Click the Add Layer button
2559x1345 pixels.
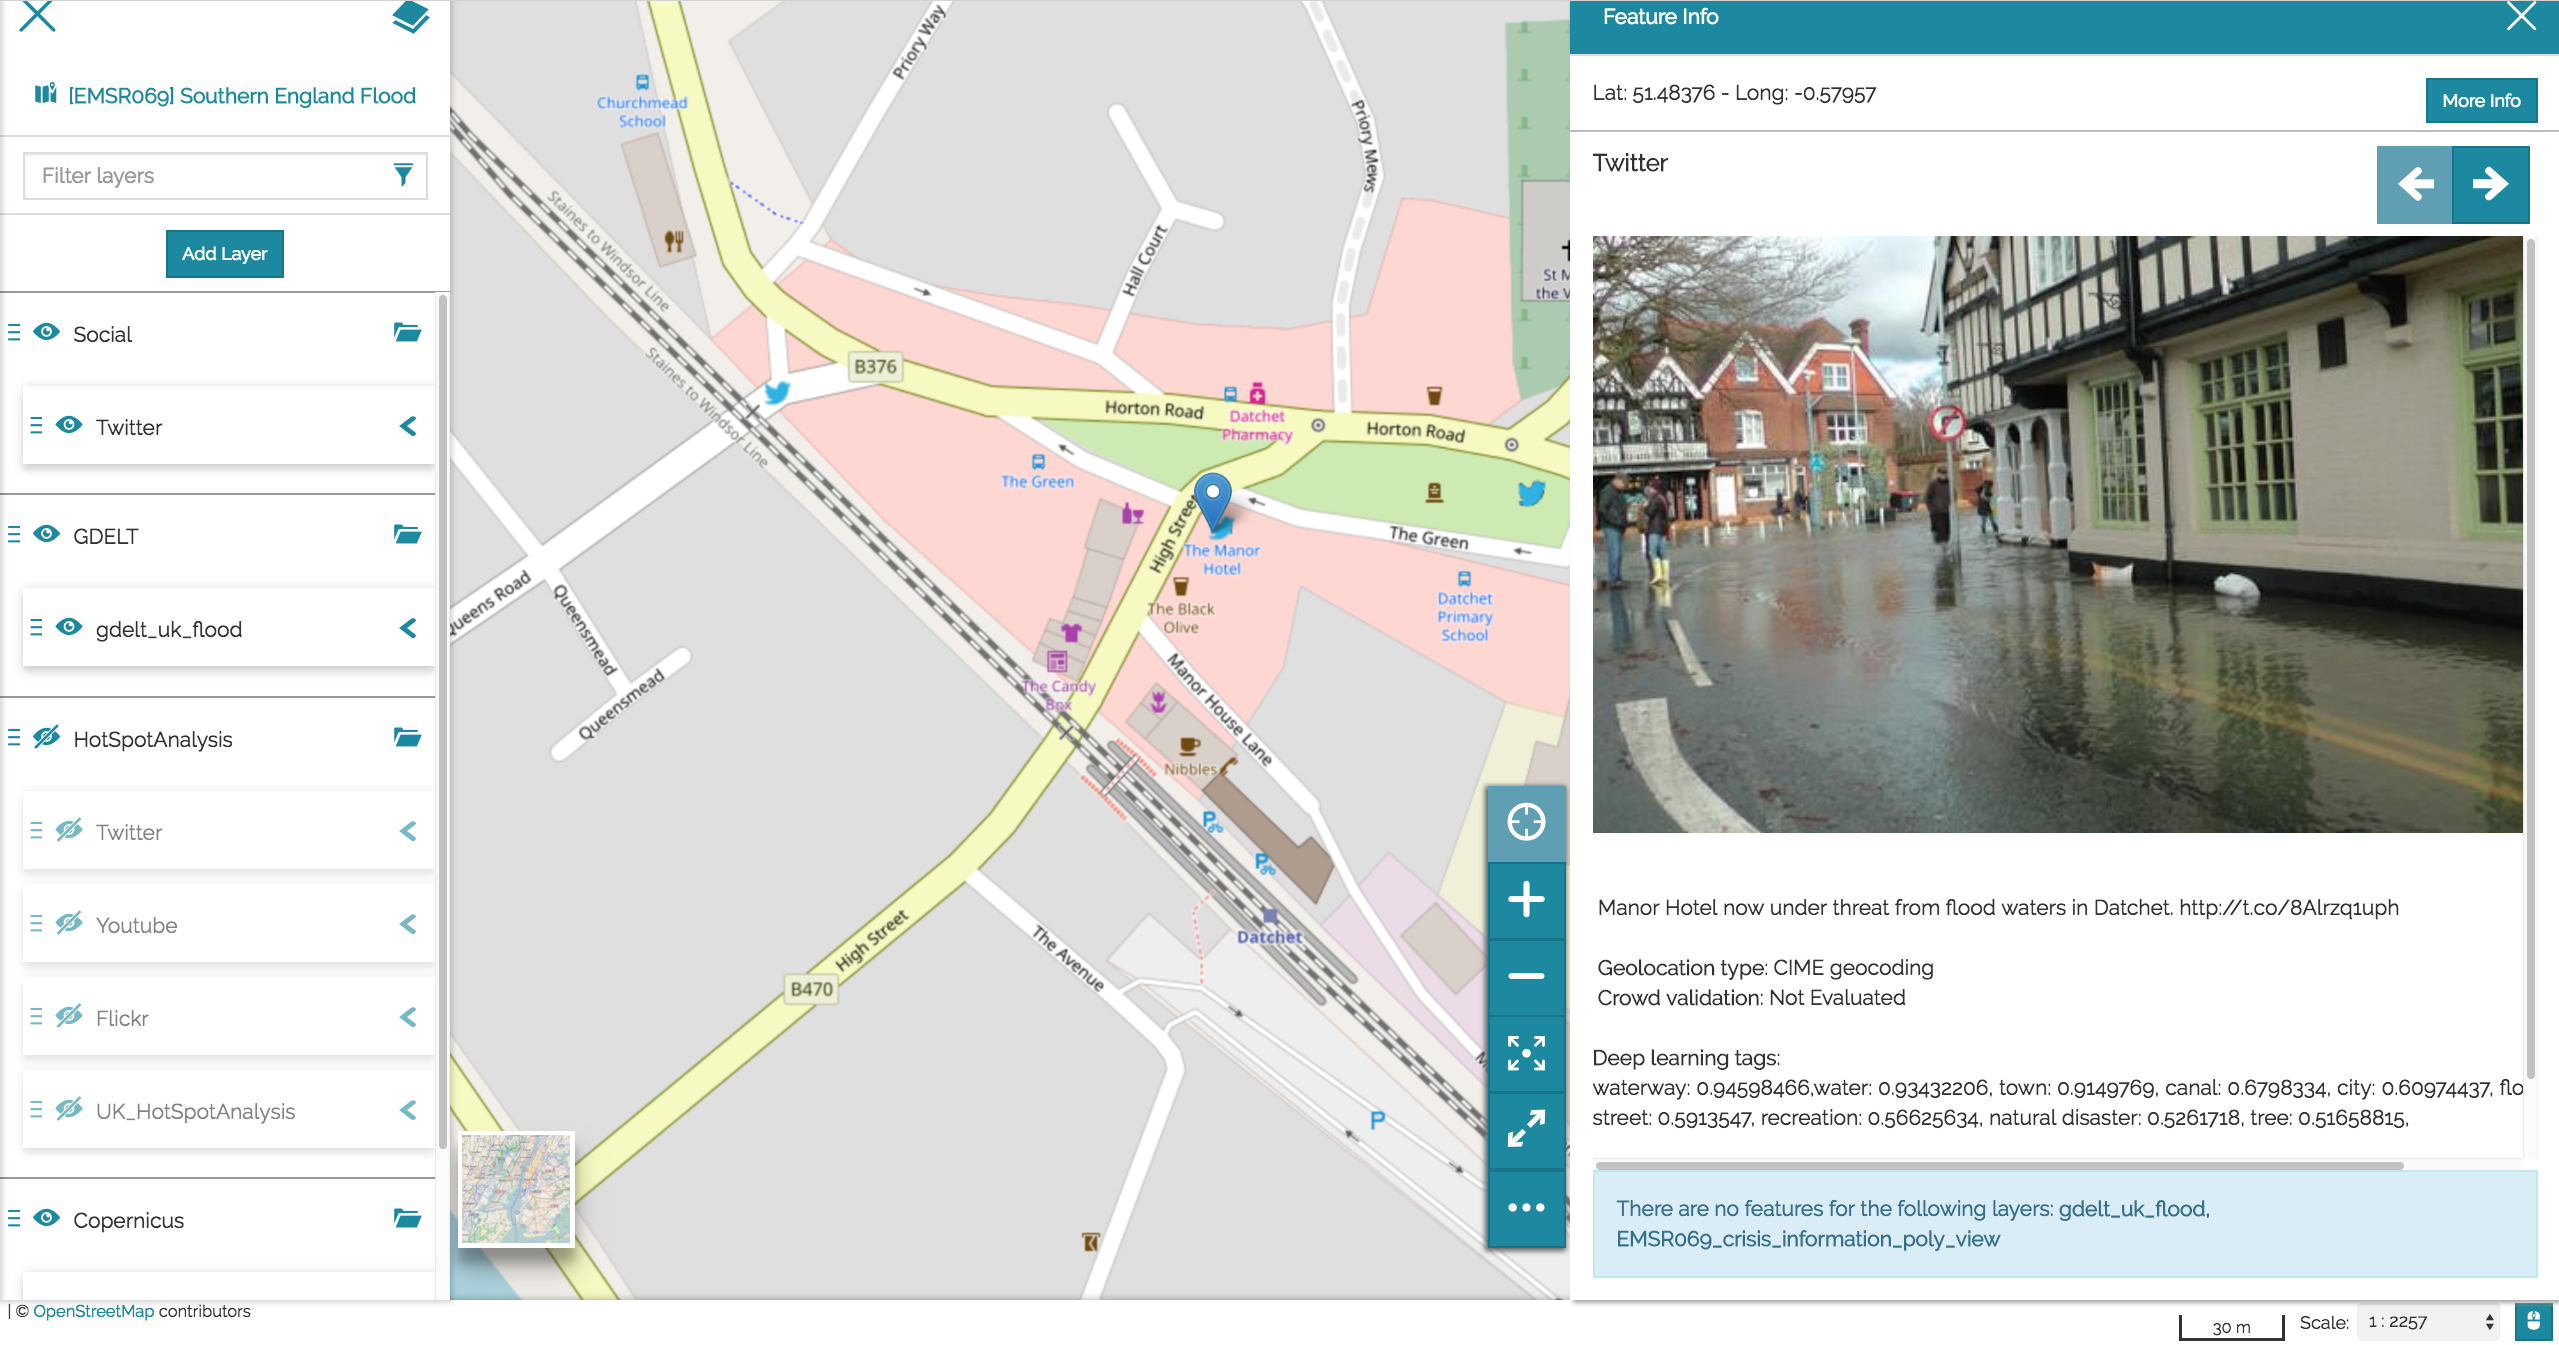click(225, 254)
